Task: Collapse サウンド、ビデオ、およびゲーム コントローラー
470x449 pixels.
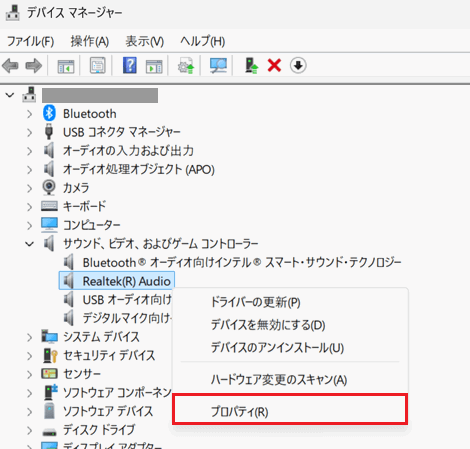Action: coord(30,244)
